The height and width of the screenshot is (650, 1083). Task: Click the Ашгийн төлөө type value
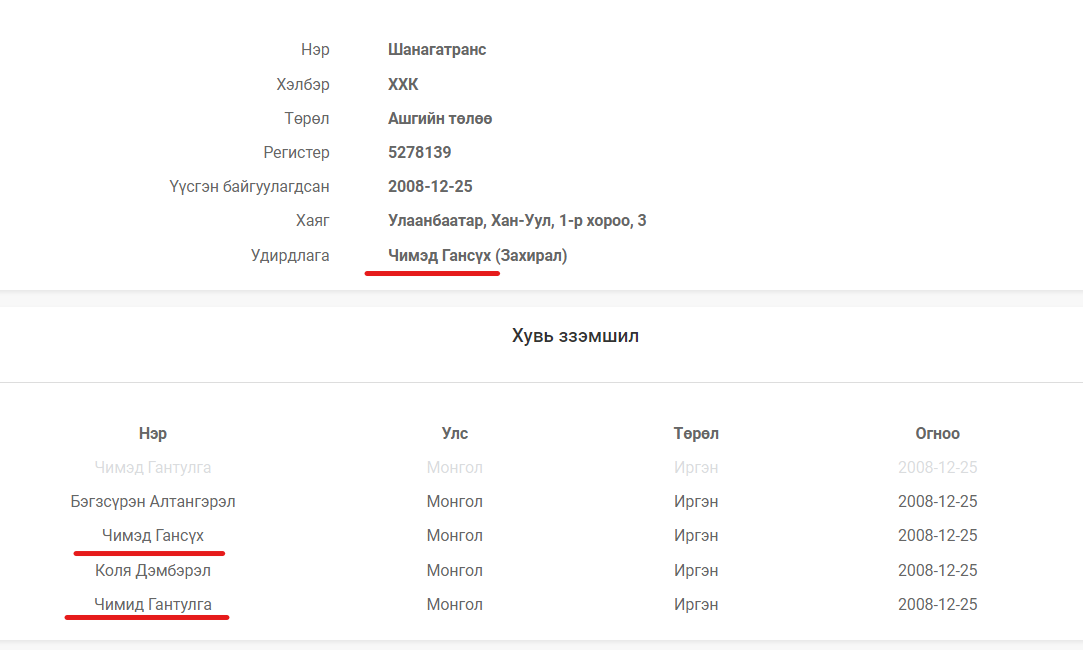(x=439, y=119)
